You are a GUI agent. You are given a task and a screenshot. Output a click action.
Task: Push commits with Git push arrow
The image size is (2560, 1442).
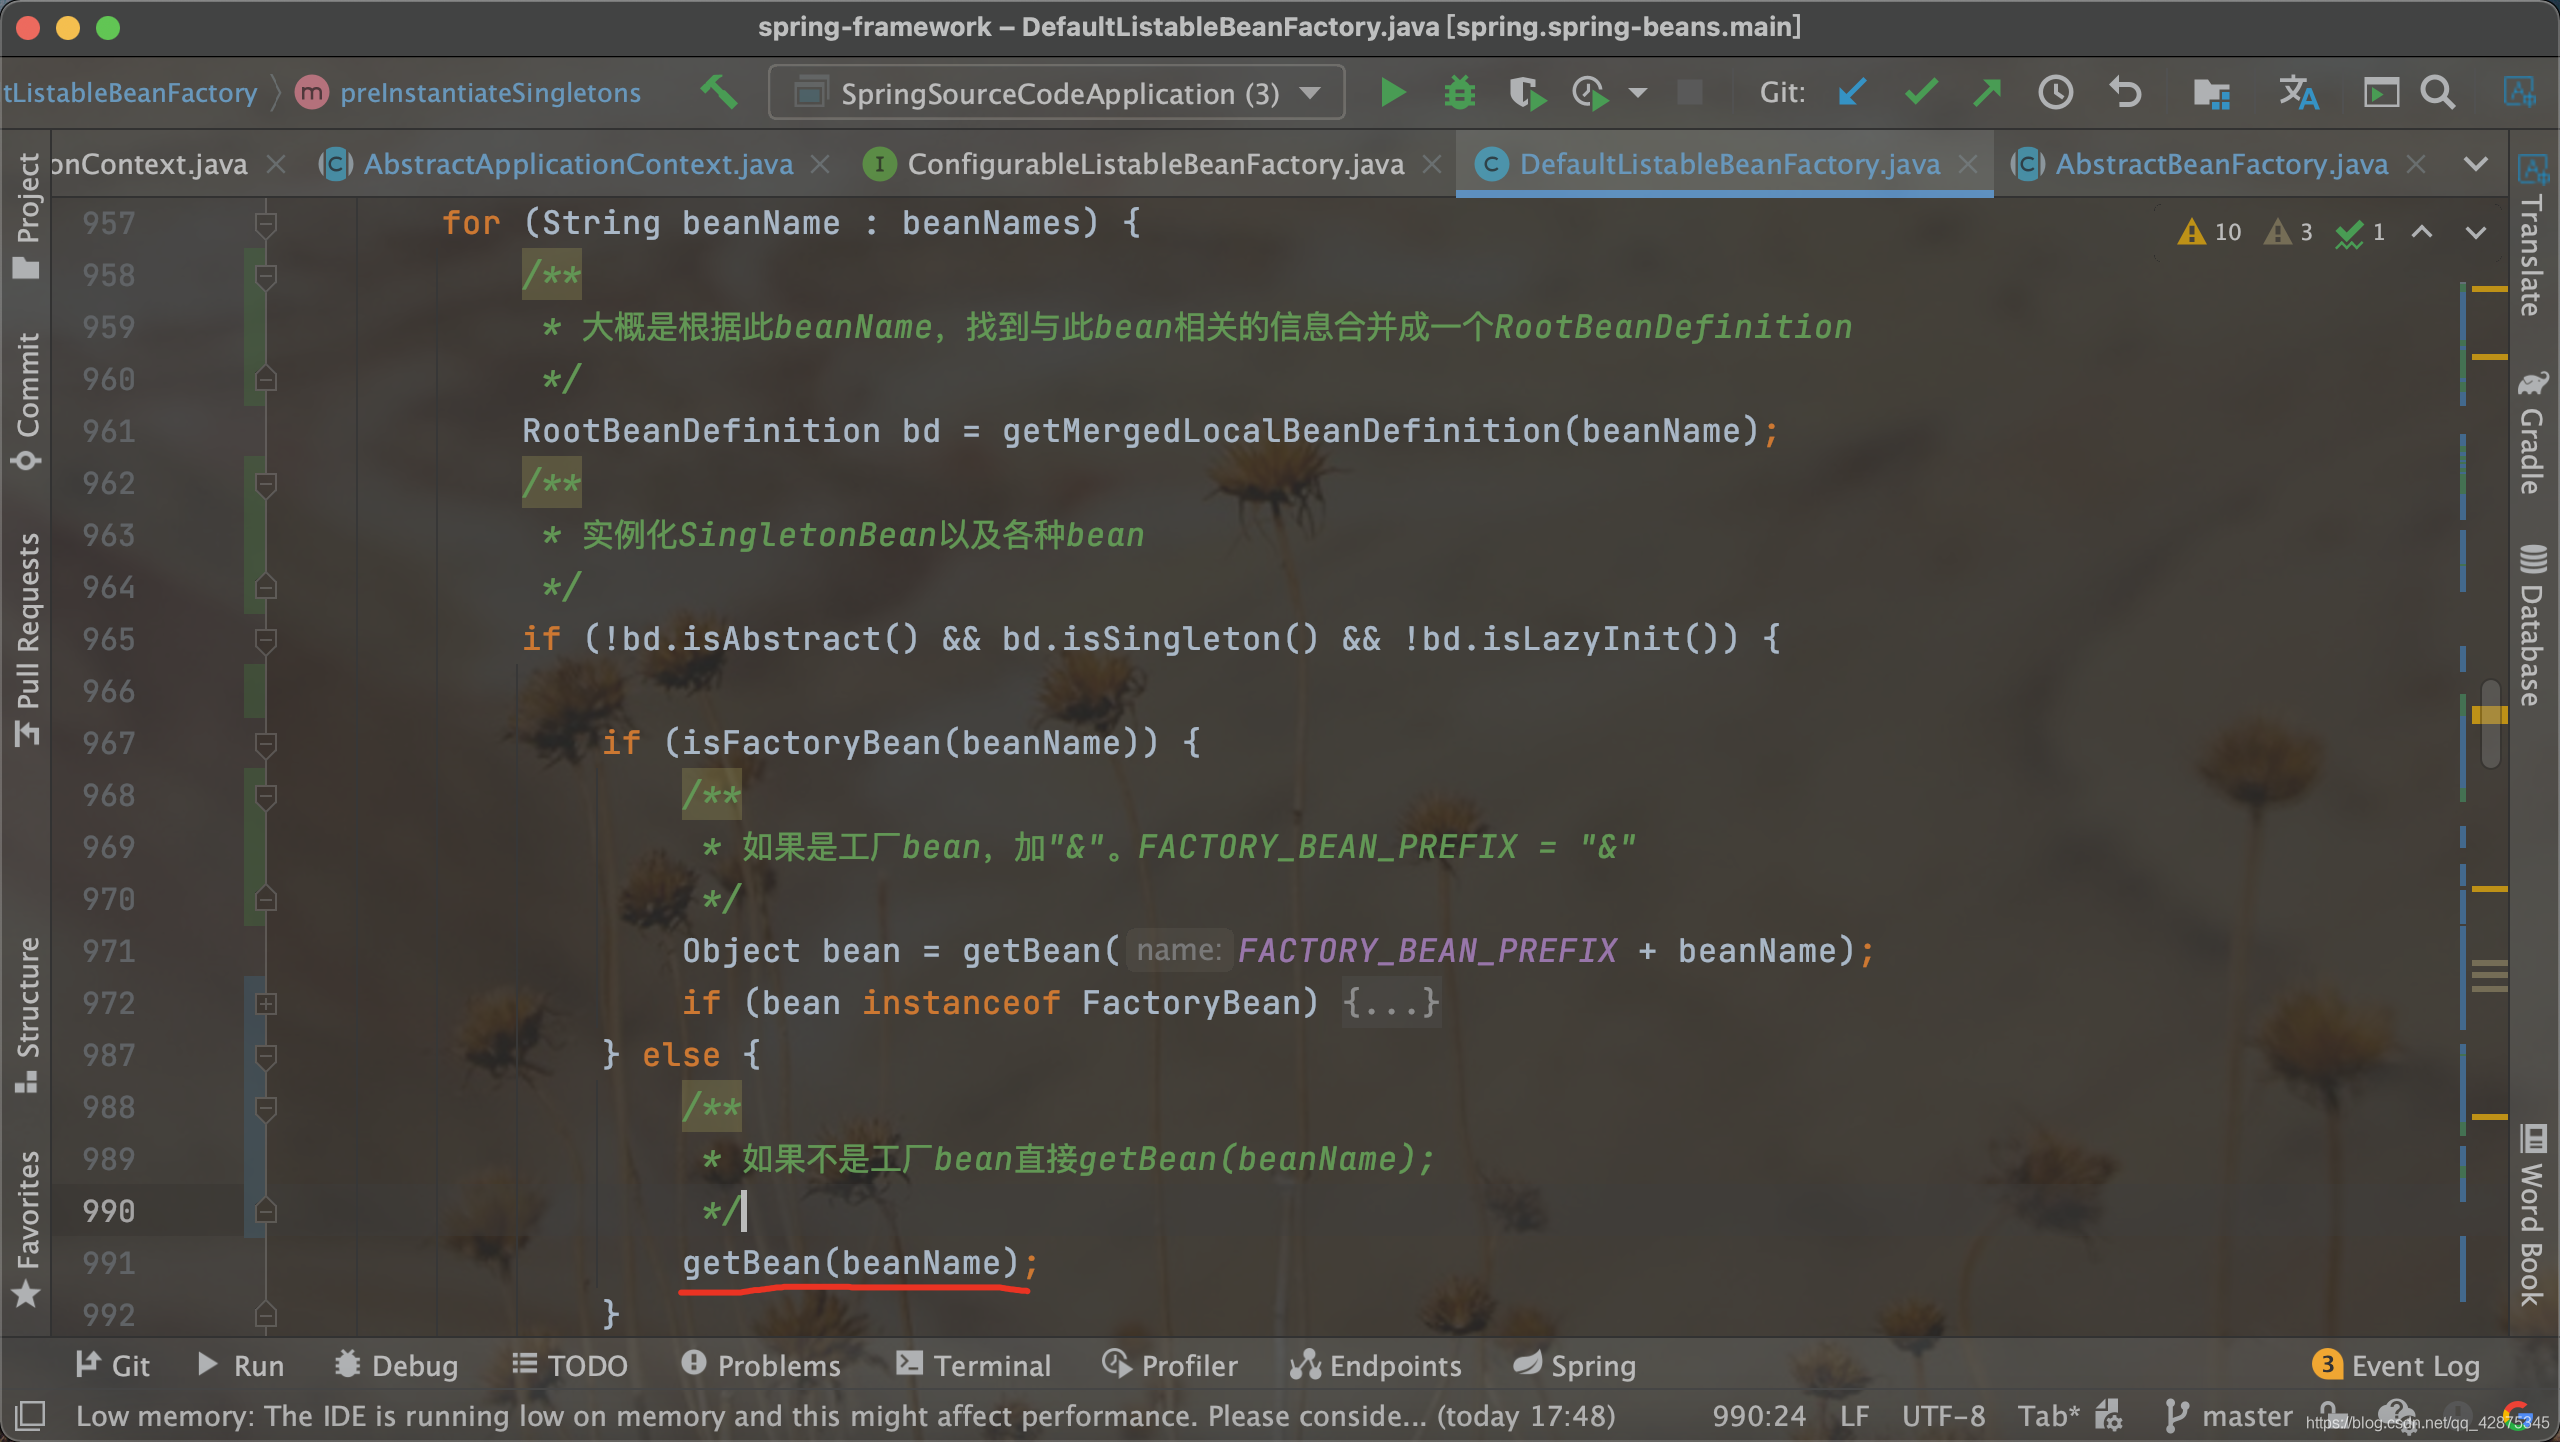pos(1987,93)
